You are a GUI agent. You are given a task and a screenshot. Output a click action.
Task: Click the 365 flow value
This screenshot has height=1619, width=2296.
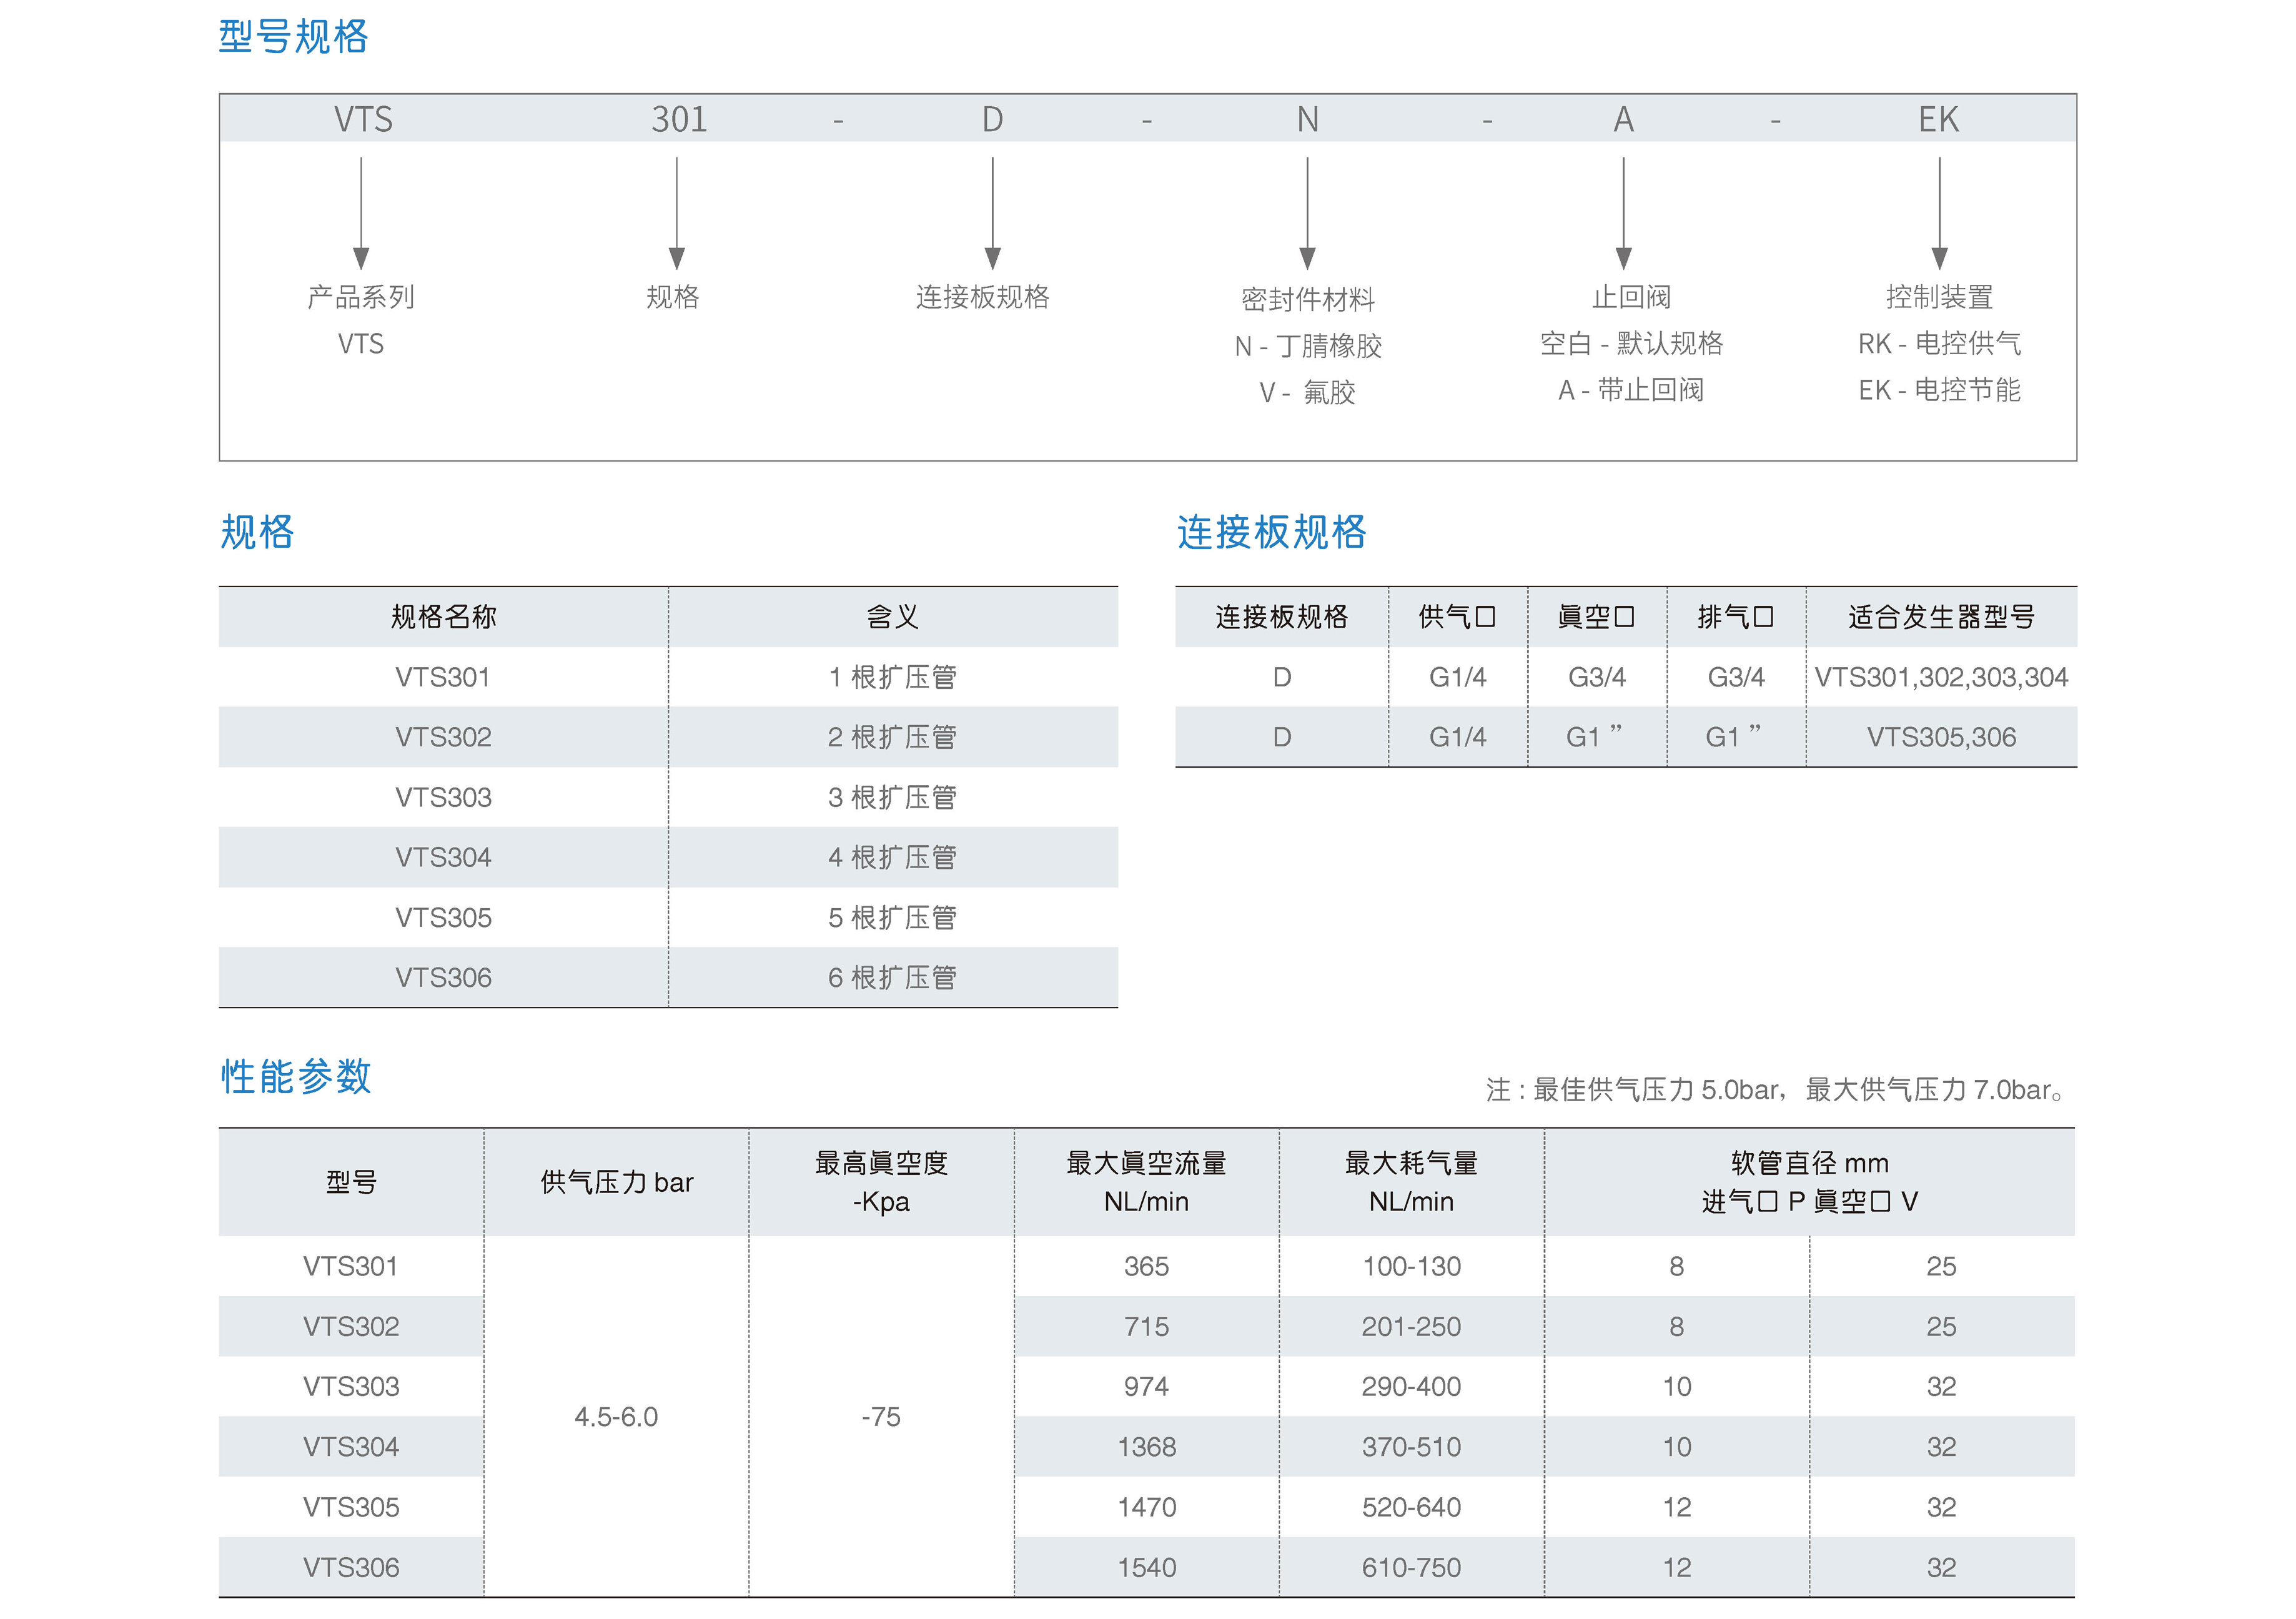[x=1146, y=1266]
